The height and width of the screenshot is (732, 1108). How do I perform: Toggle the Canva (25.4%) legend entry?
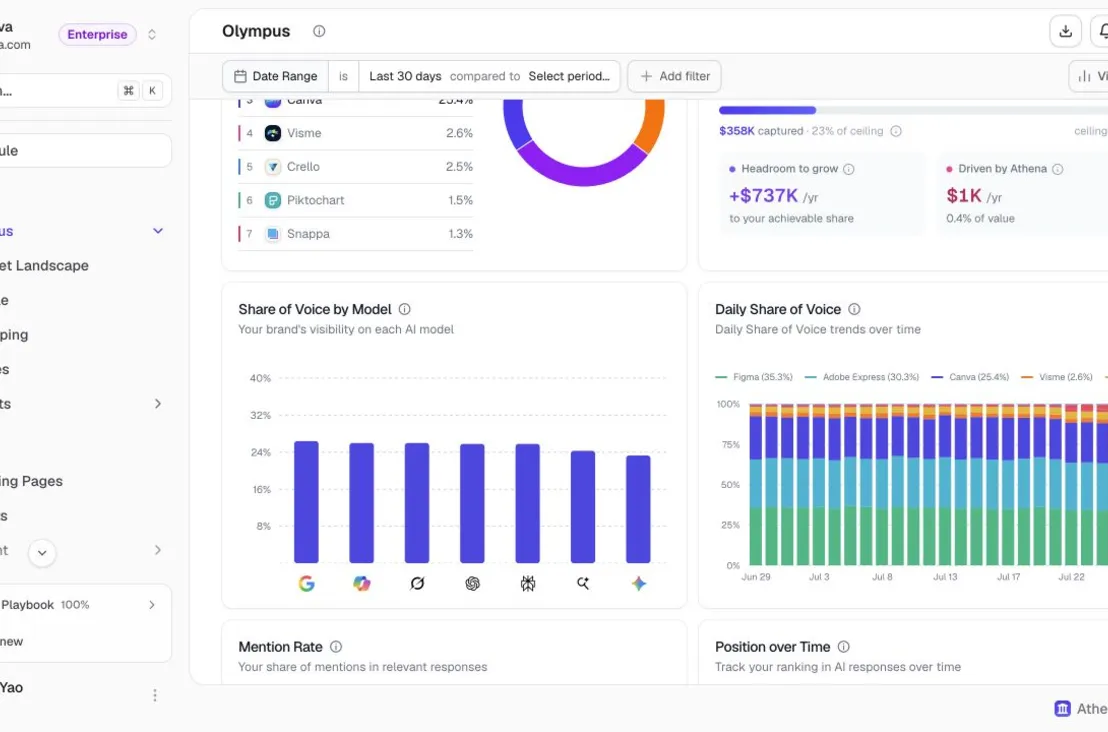tap(970, 377)
